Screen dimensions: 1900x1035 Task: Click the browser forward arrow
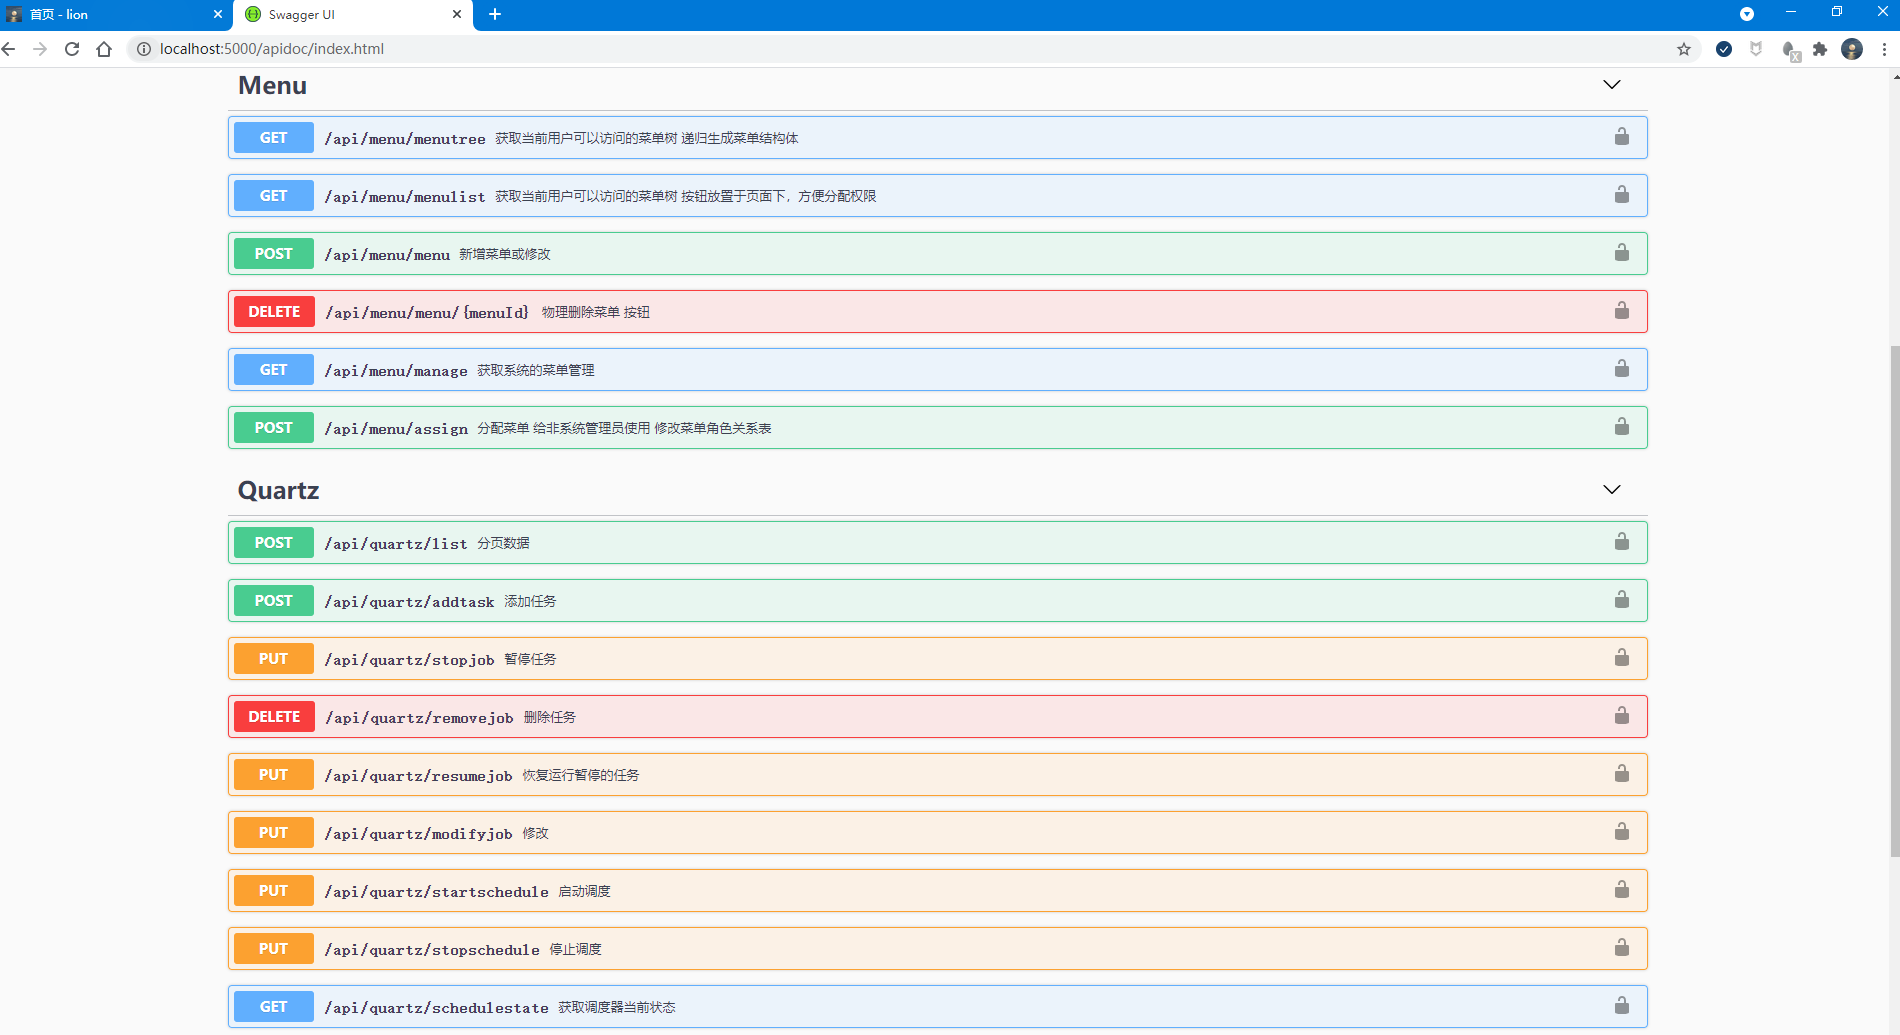click(x=40, y=49)
